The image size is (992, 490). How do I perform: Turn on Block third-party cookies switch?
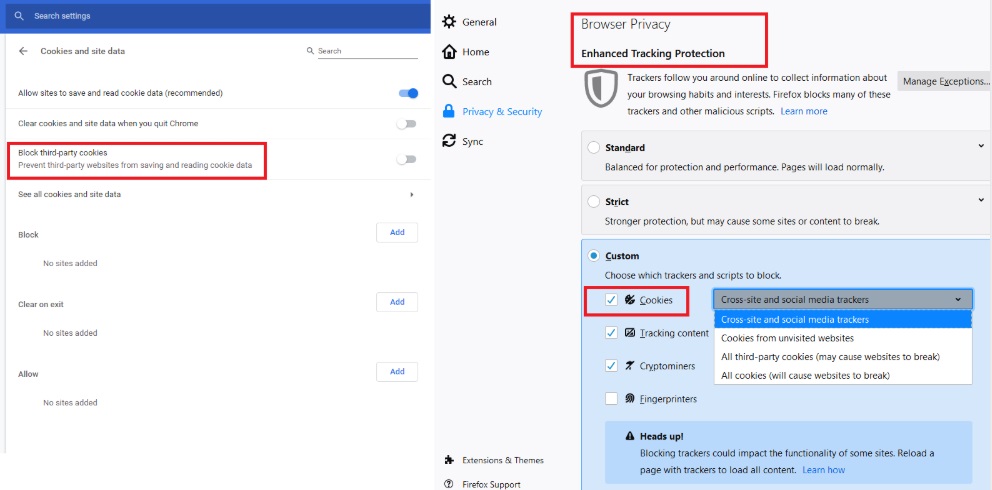406,159
